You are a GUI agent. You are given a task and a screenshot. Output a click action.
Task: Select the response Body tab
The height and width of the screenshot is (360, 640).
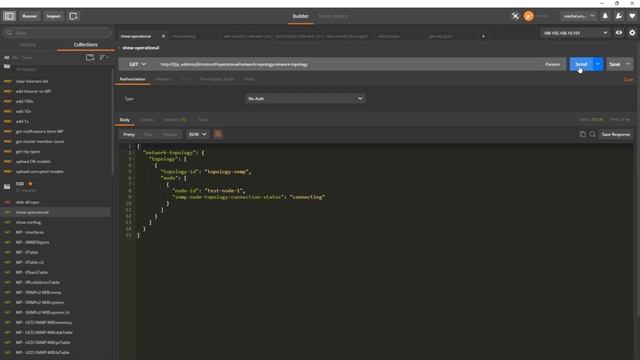tap(124, 120)
